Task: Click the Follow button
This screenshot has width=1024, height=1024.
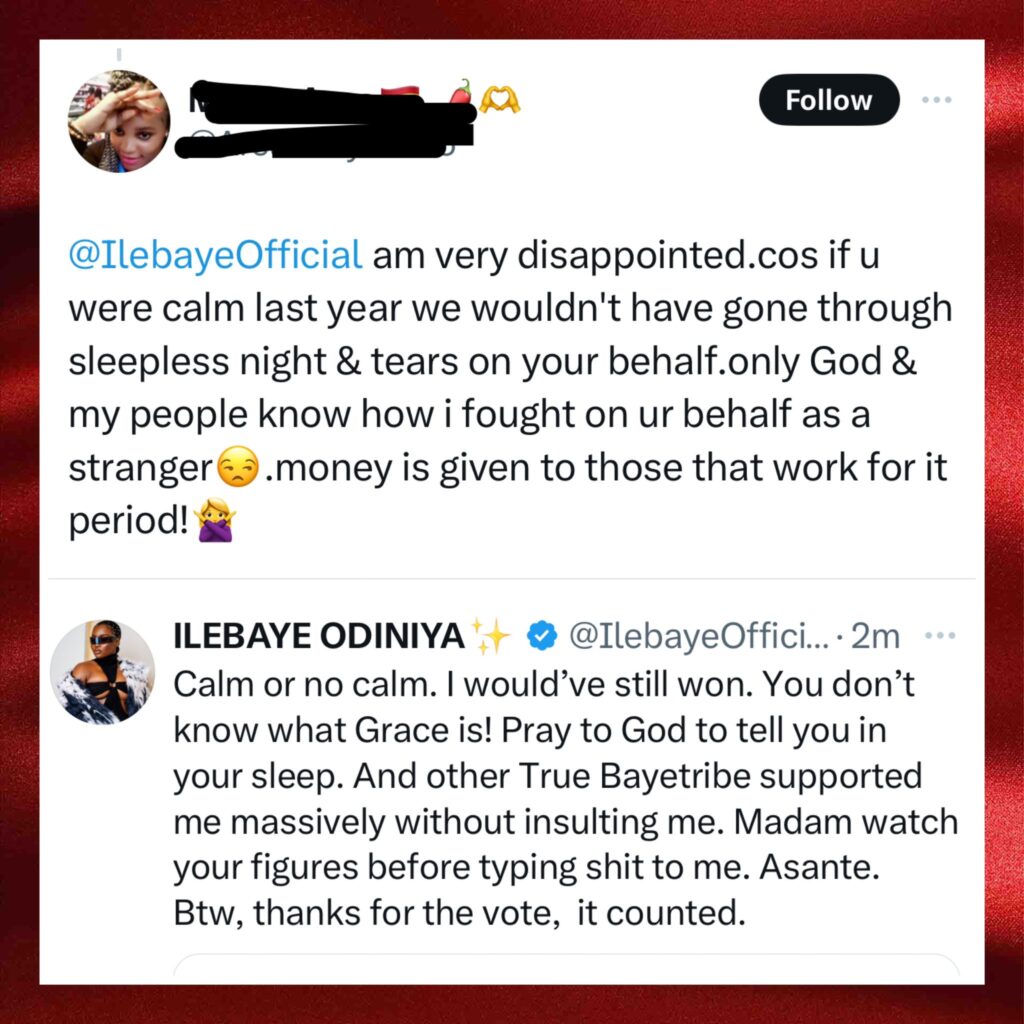Action: (x=828, y=100)
